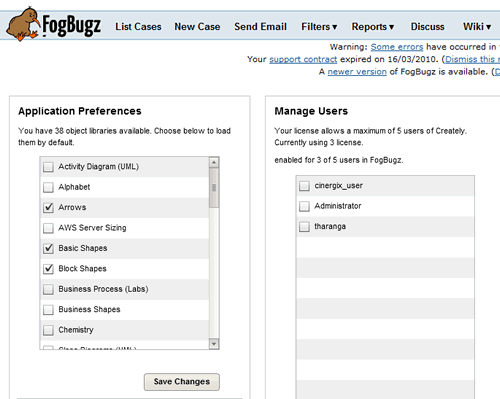Open the 'support contract' link
500x399 pixels.
(x=303, y=59)
